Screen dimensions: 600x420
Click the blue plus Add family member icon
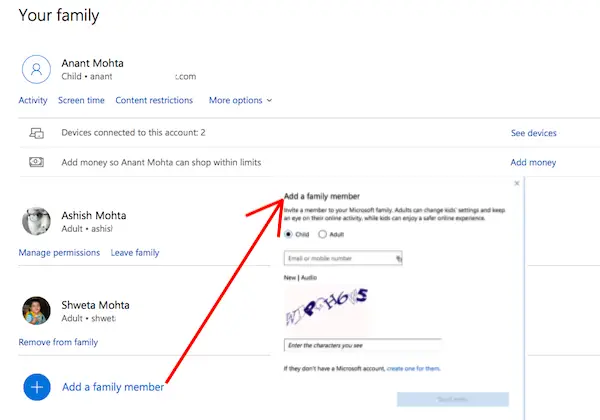[37, 387]
